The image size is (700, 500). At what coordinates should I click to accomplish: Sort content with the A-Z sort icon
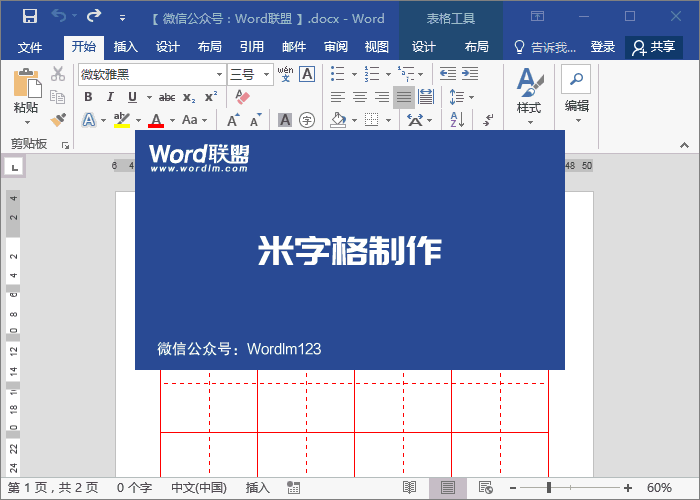point(457,120)
